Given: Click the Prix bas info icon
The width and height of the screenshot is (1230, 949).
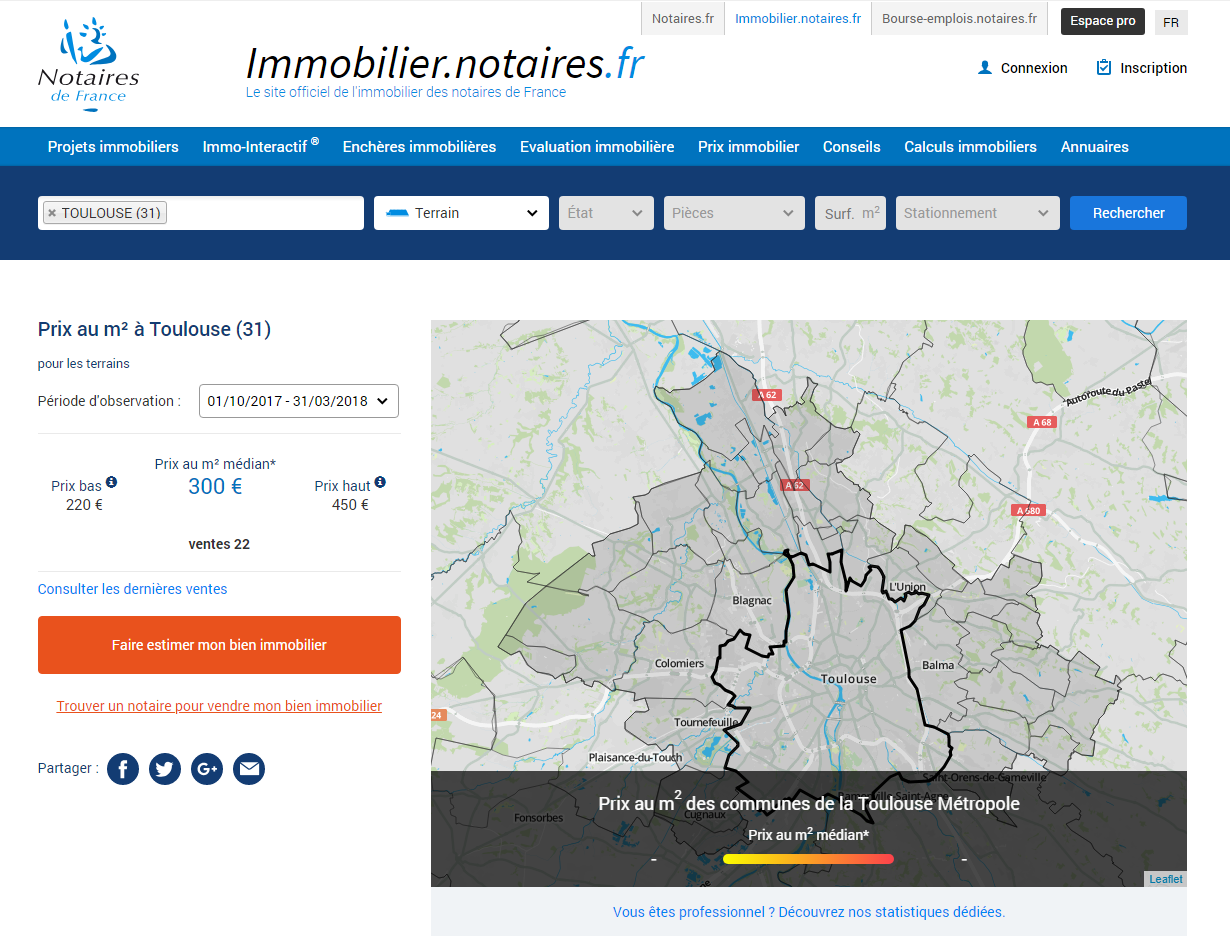Looking at the screenshot, I should [112, 482].
